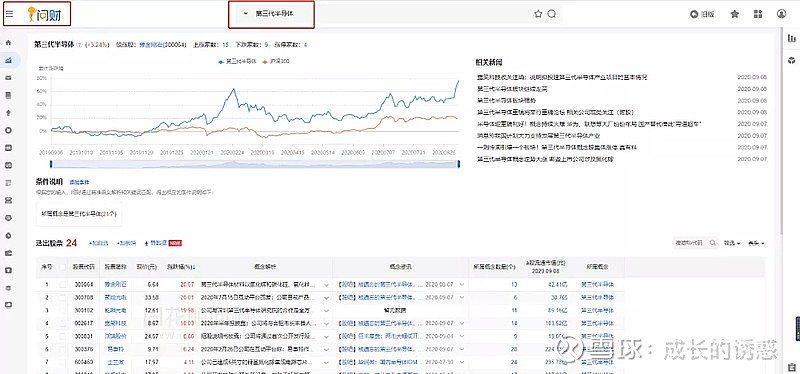Go to the home icon in the left sidebar
This screenshot has height=374, width=800.
pos(8,43)
